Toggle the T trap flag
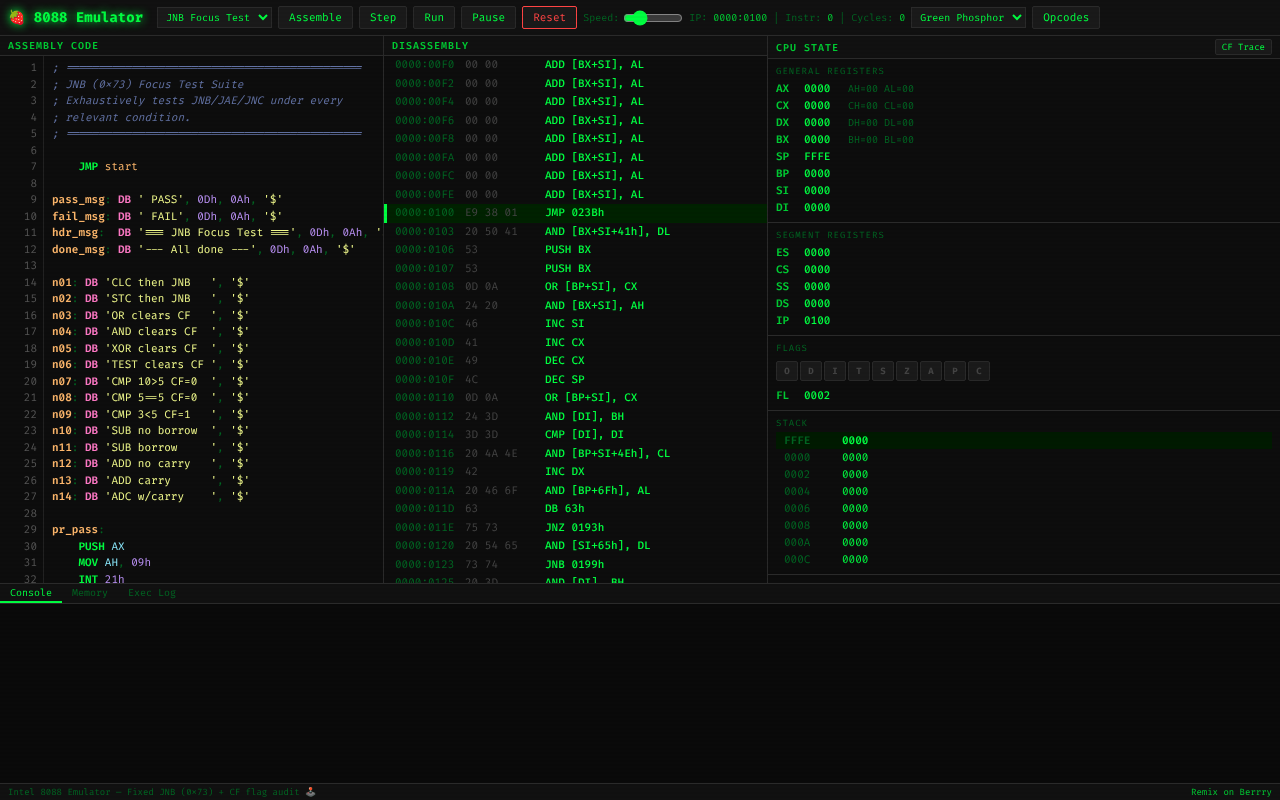 coord(859,371)
